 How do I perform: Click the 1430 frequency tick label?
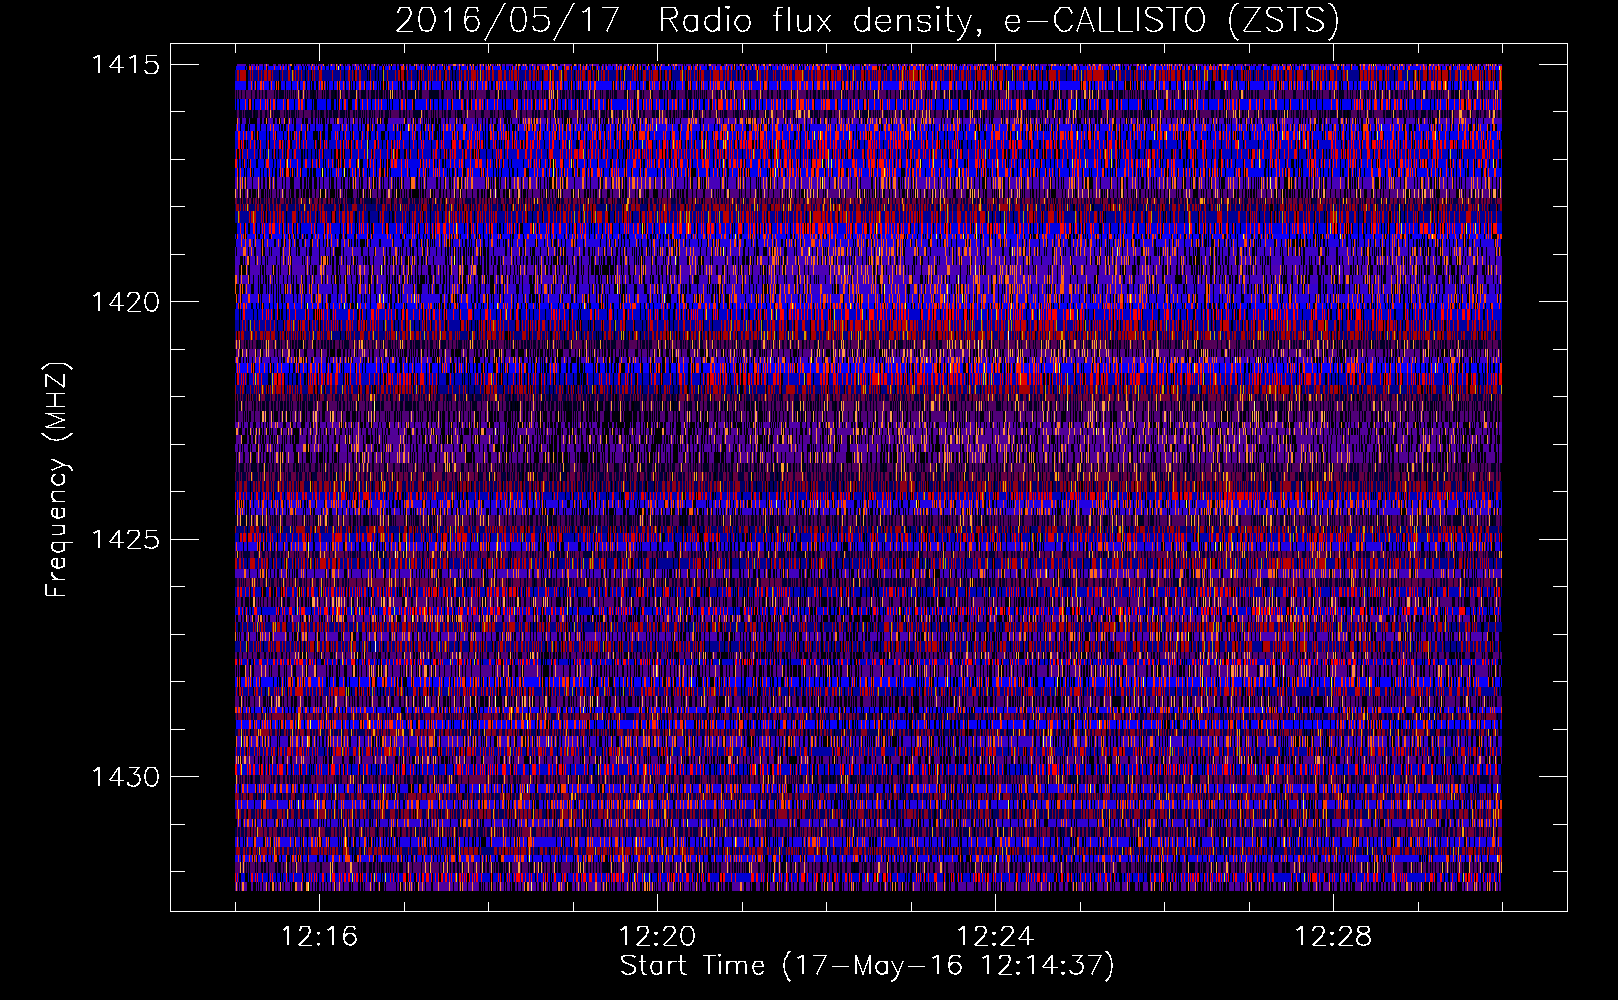coord(126,777)
